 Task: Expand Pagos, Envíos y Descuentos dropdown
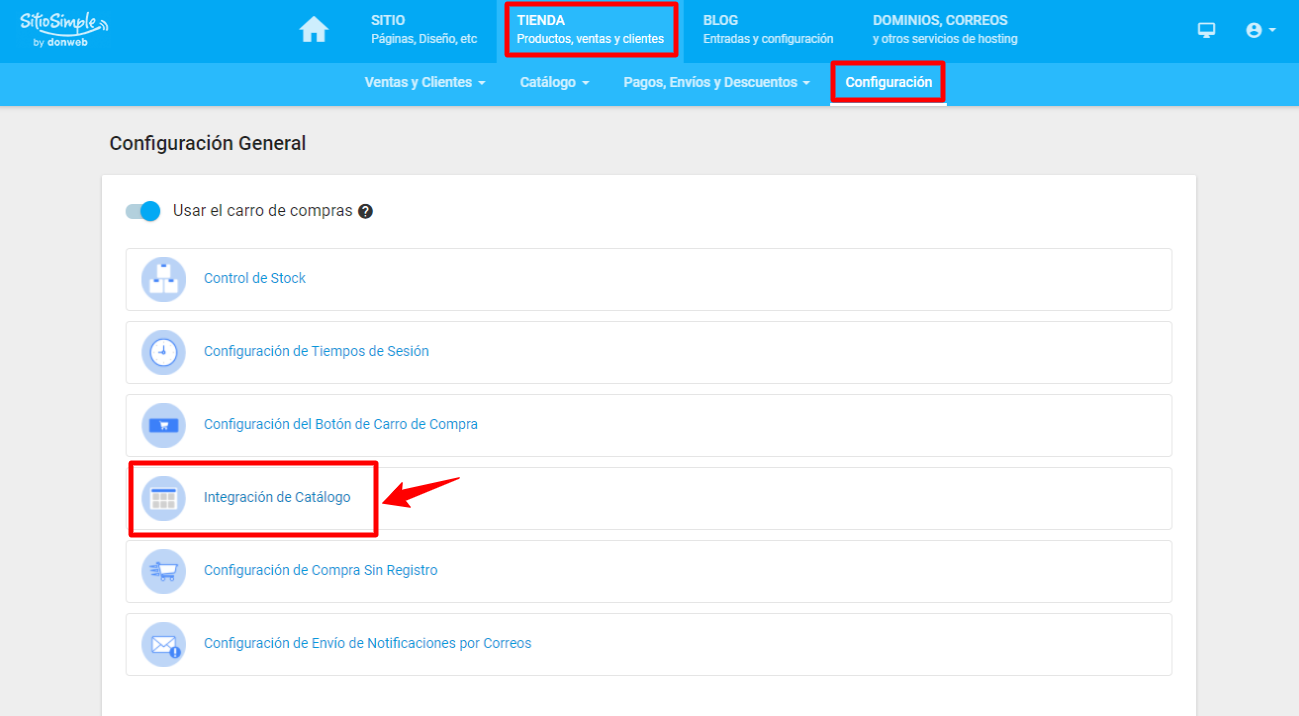point(717,82)
